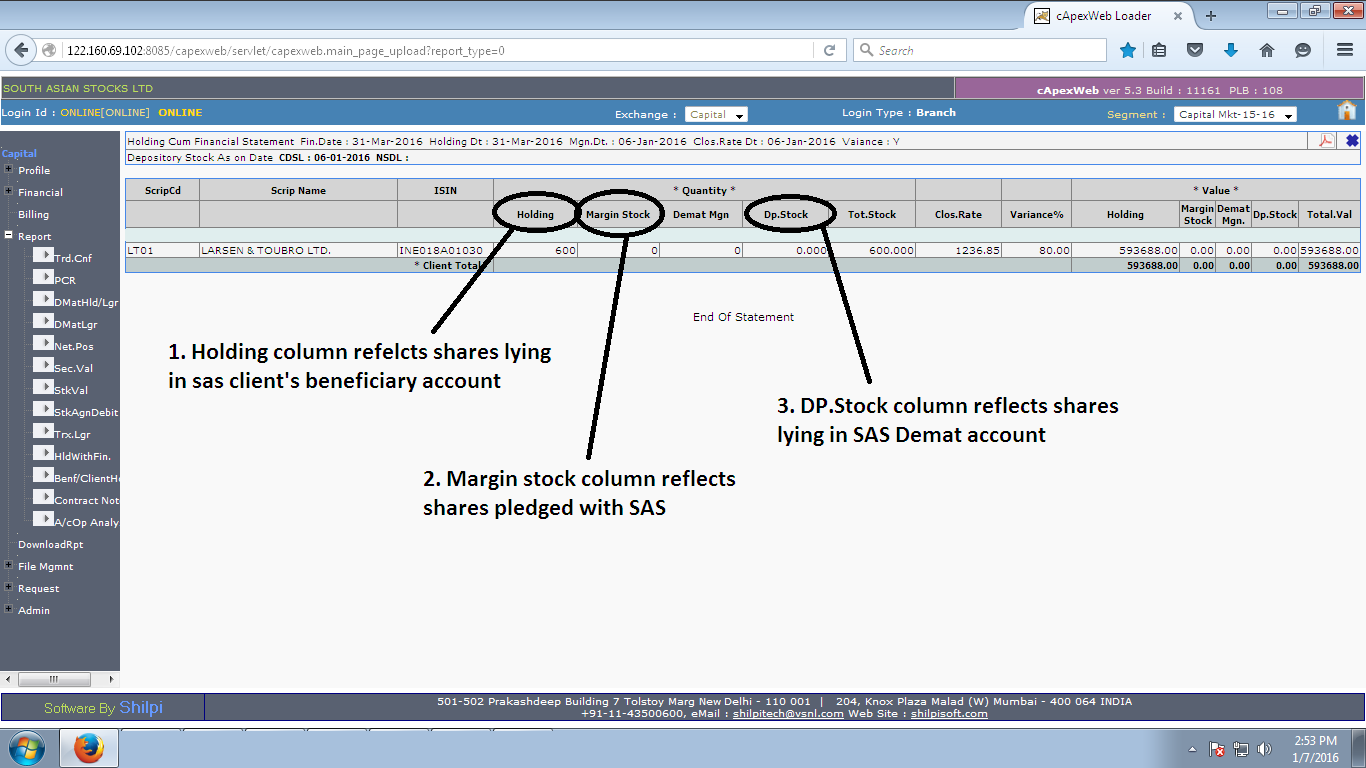Select Billing in the sidebar
This screenshot has height=768, width=1366.
[33, 214]
